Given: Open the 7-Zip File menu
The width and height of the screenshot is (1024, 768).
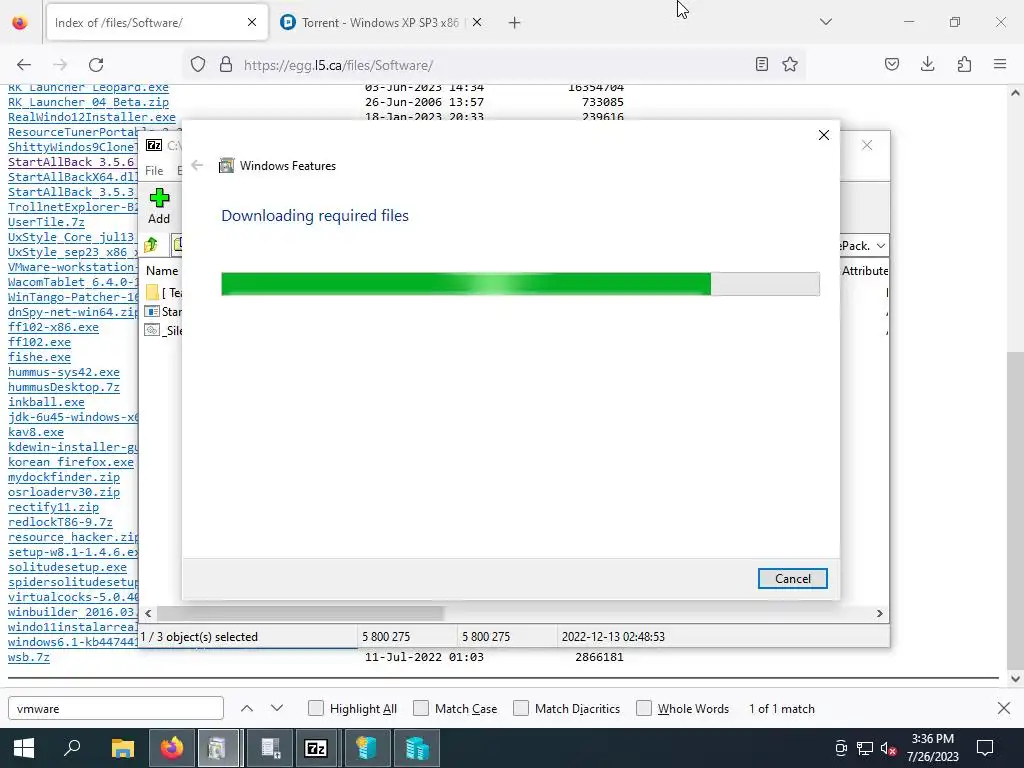Looking at the screenshot, I should pos(154,170).
